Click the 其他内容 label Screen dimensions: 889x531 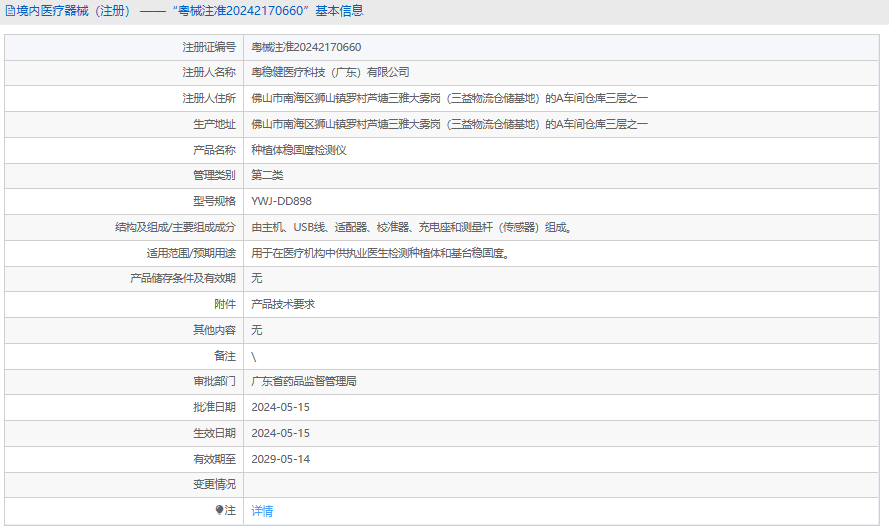[x=214, y=330]
